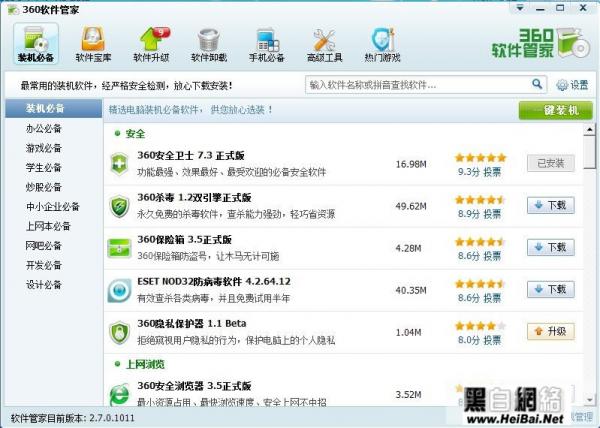600x428 pixels.
Task: Click the search magnifier button
Action: [x=536, y=85]
